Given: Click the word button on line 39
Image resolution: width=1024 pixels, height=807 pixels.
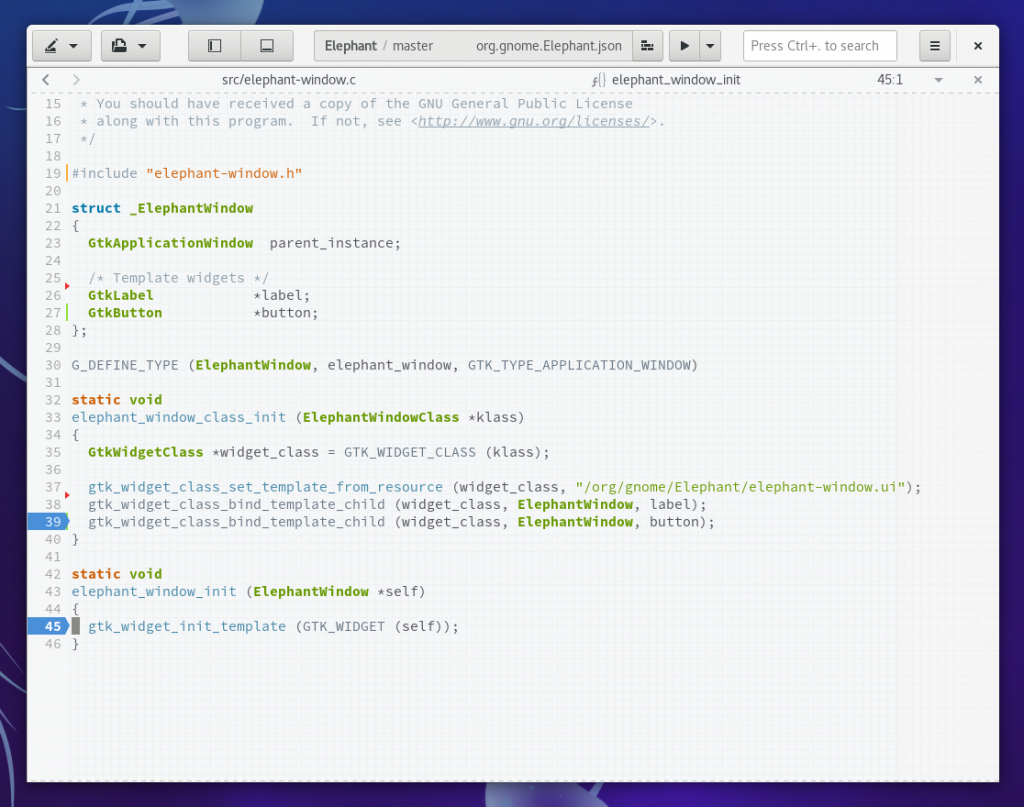Looking at the screenshot, I should (674, 522).
